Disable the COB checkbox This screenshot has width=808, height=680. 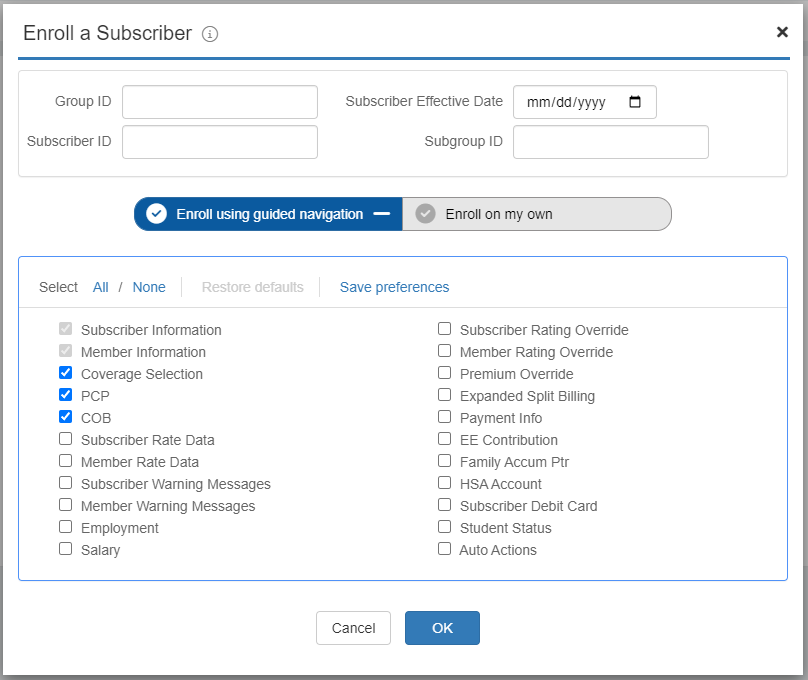pyautogui.click(x=66, y=417)
